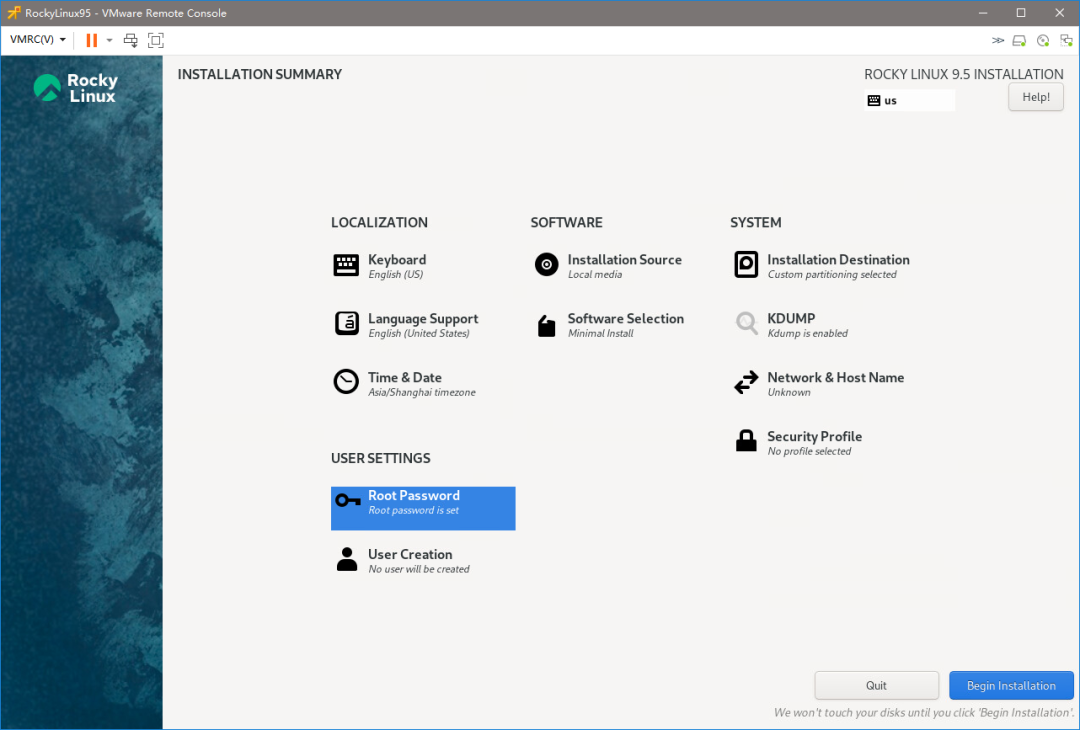Open the VMRC(V) menu dropdown
1080x730 pixels.
pyautogui.click(x=38, y=40)
